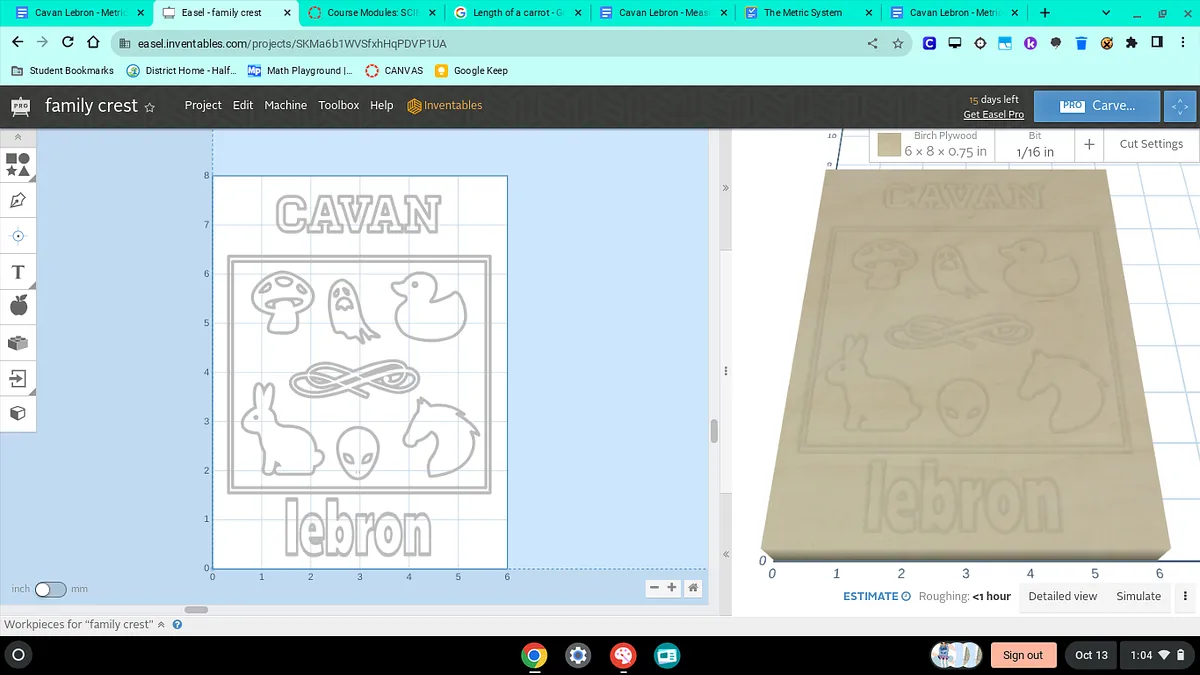Viewport: 1200px width, 675px height.
Task: Select the Pen drawing tool
Action: [18, 200]
